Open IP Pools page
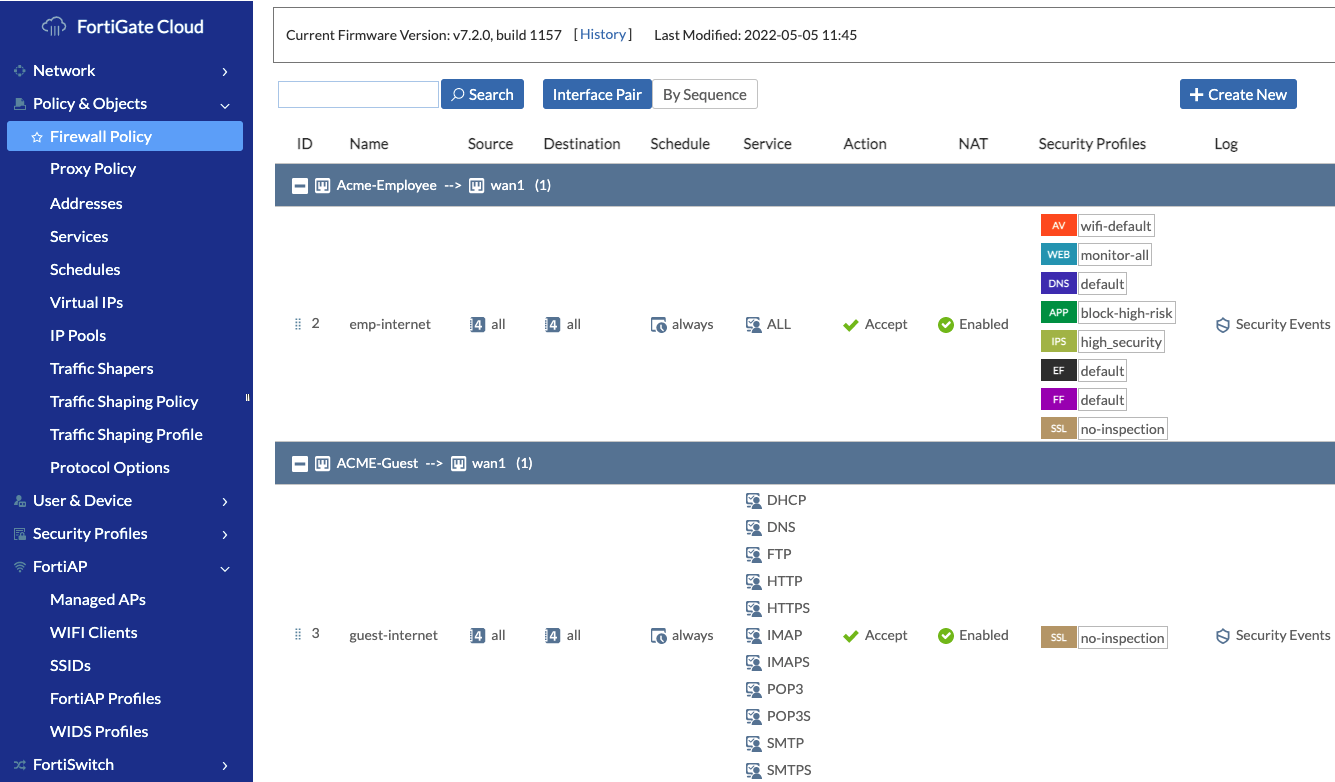Viewport: 1335px width, 782px height. (78, 335)
